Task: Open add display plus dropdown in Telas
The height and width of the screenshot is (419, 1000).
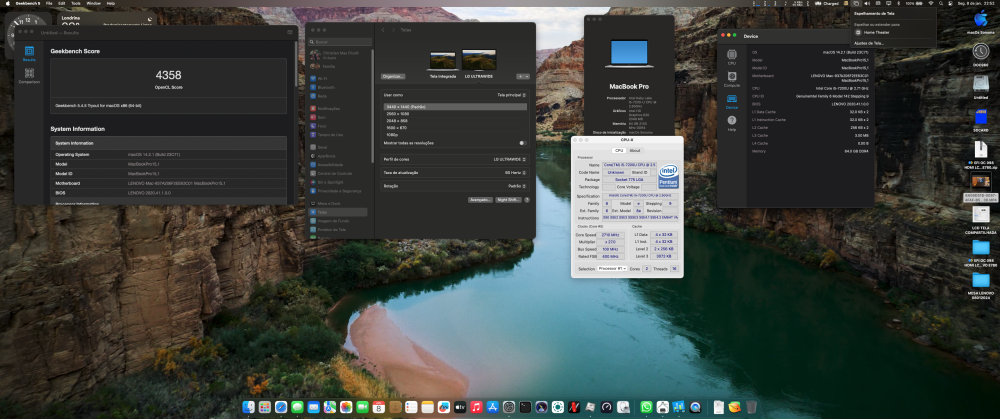Action: (x=523, y=76)
